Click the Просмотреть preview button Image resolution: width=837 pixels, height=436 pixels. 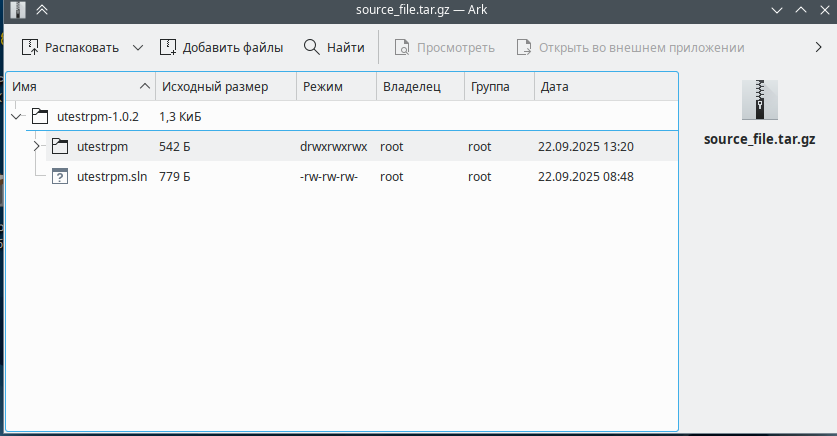coord(445,47)
